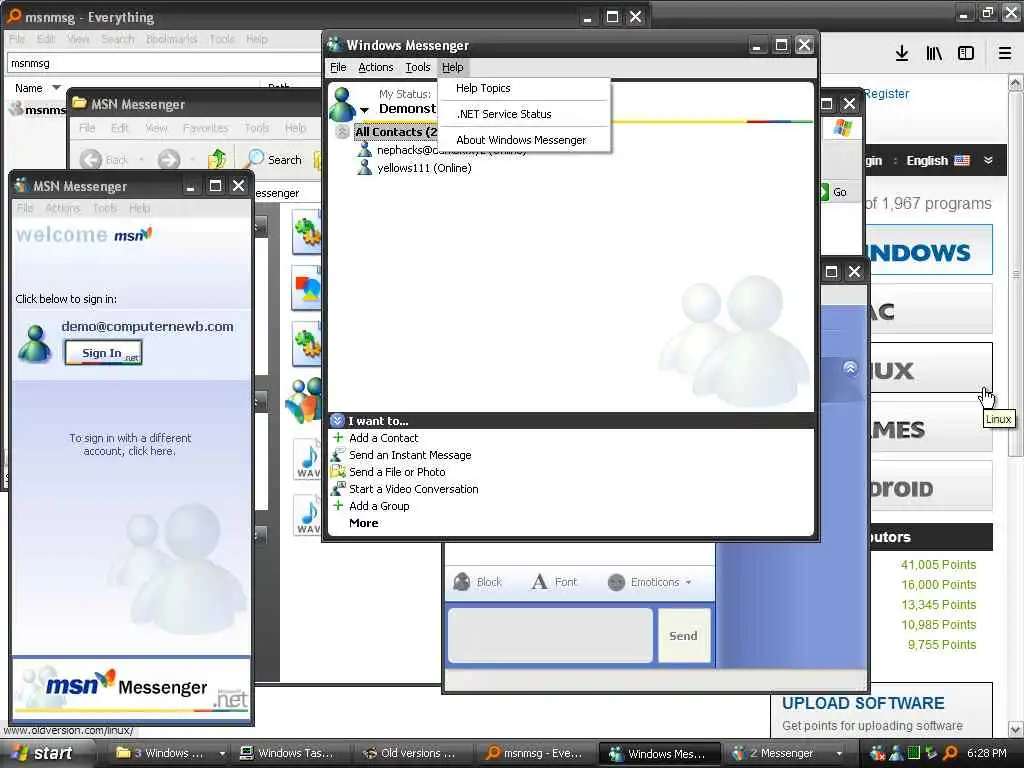The width and height of the screenshot is (1024, 768).
Task: Open Help Topics in the Help menu
Action: (x=483, y=88)
